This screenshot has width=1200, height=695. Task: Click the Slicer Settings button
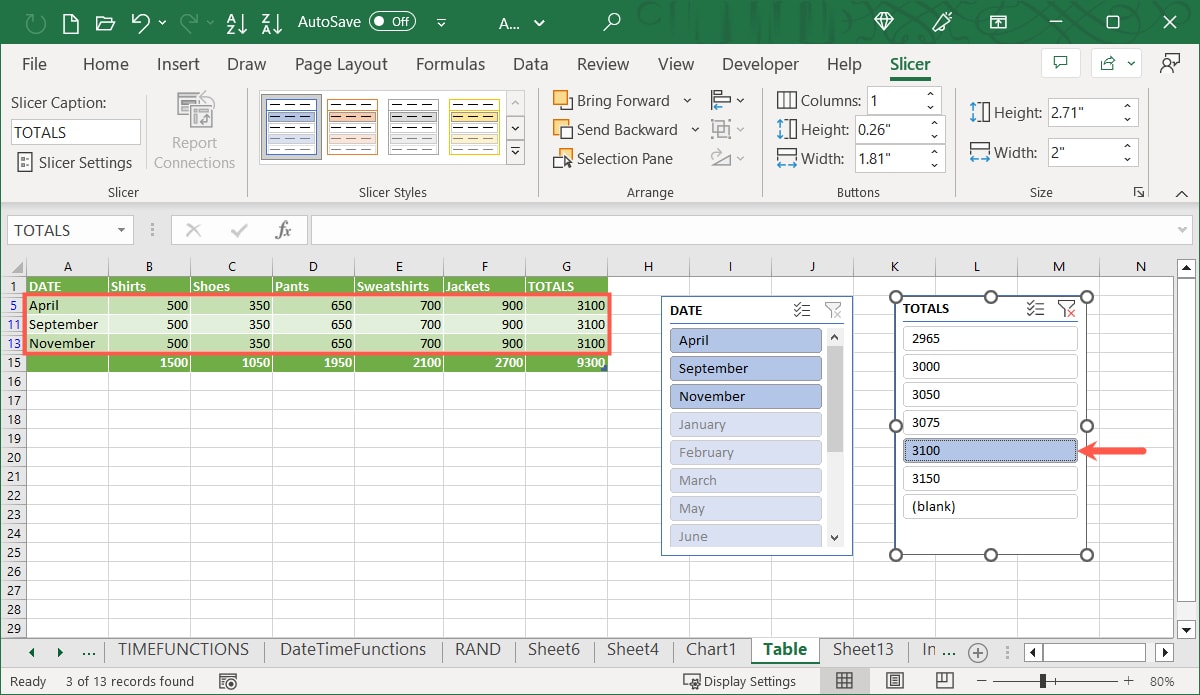pyautogui.click(x=75, y=162)
